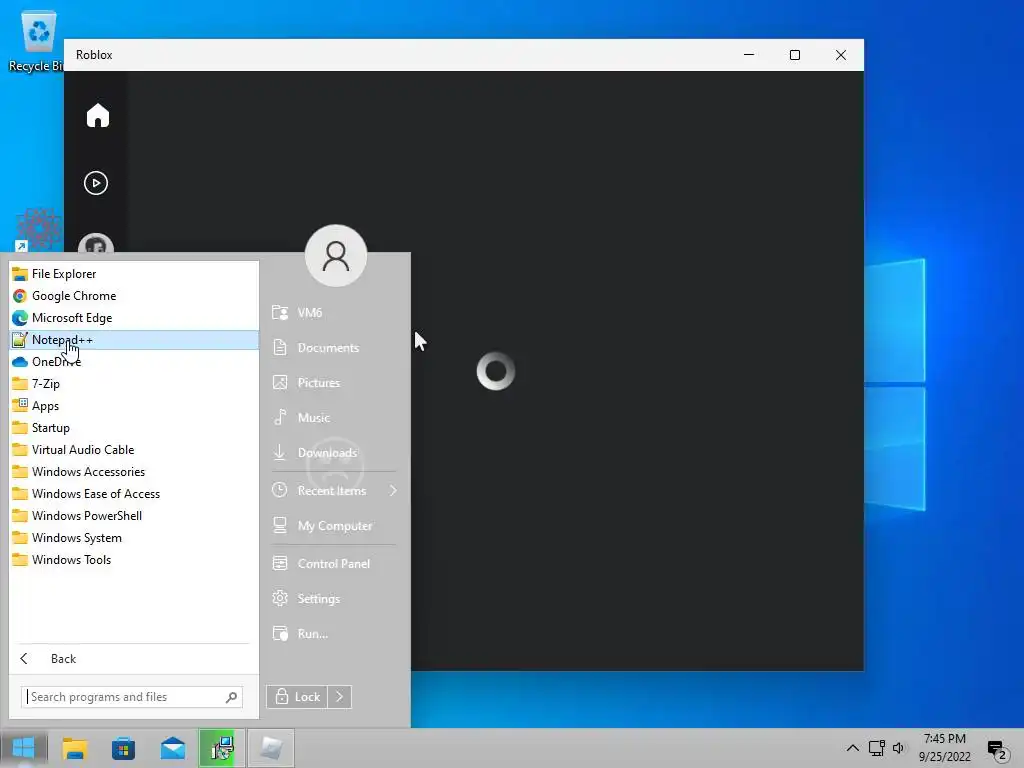Maximize the Roblox window

click(x=795, y=55)
